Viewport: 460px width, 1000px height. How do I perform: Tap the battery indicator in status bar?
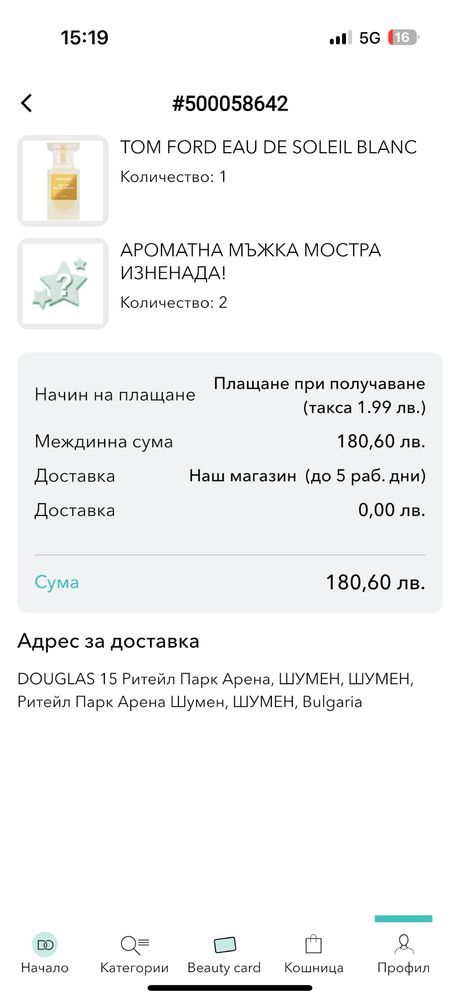click(403, 38)
